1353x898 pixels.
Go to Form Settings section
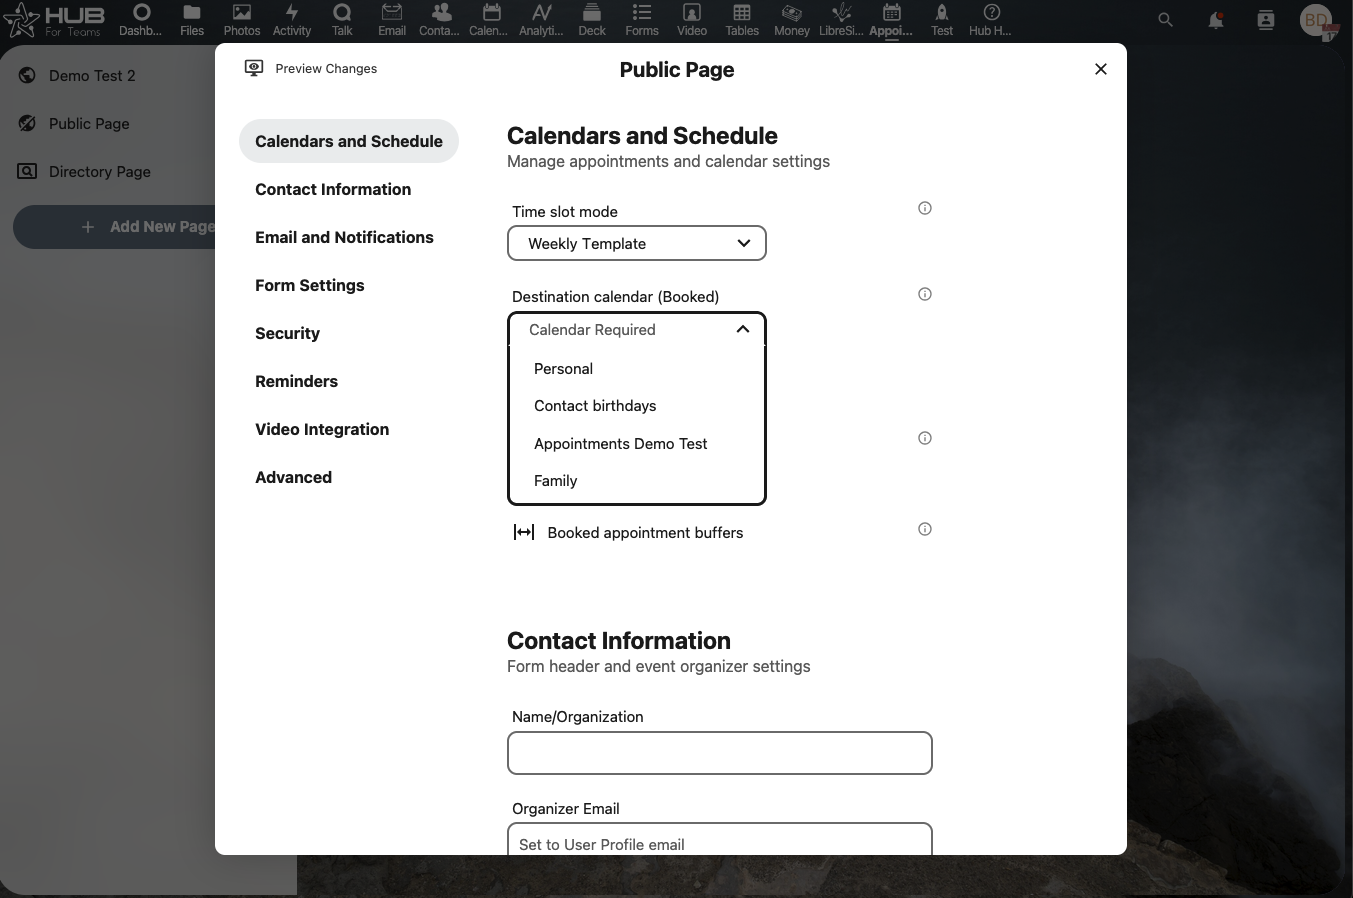(310, 285)
